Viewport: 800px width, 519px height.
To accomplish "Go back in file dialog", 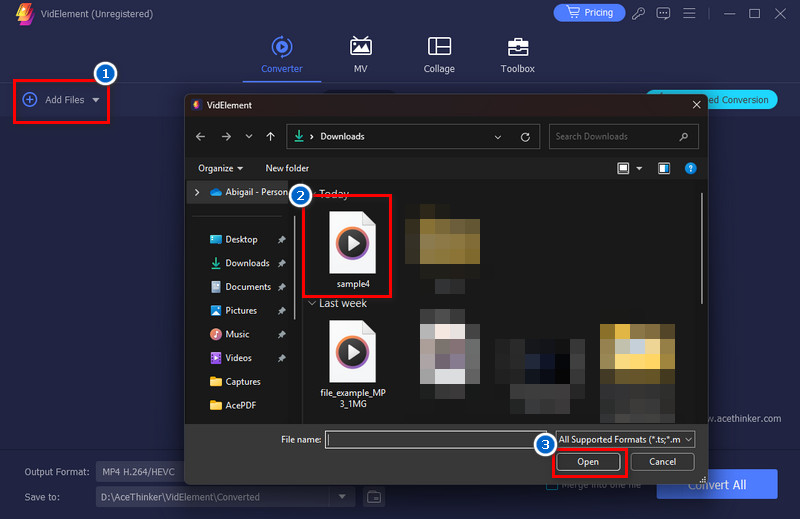I will pyautogui.click(x=201, y=137).
